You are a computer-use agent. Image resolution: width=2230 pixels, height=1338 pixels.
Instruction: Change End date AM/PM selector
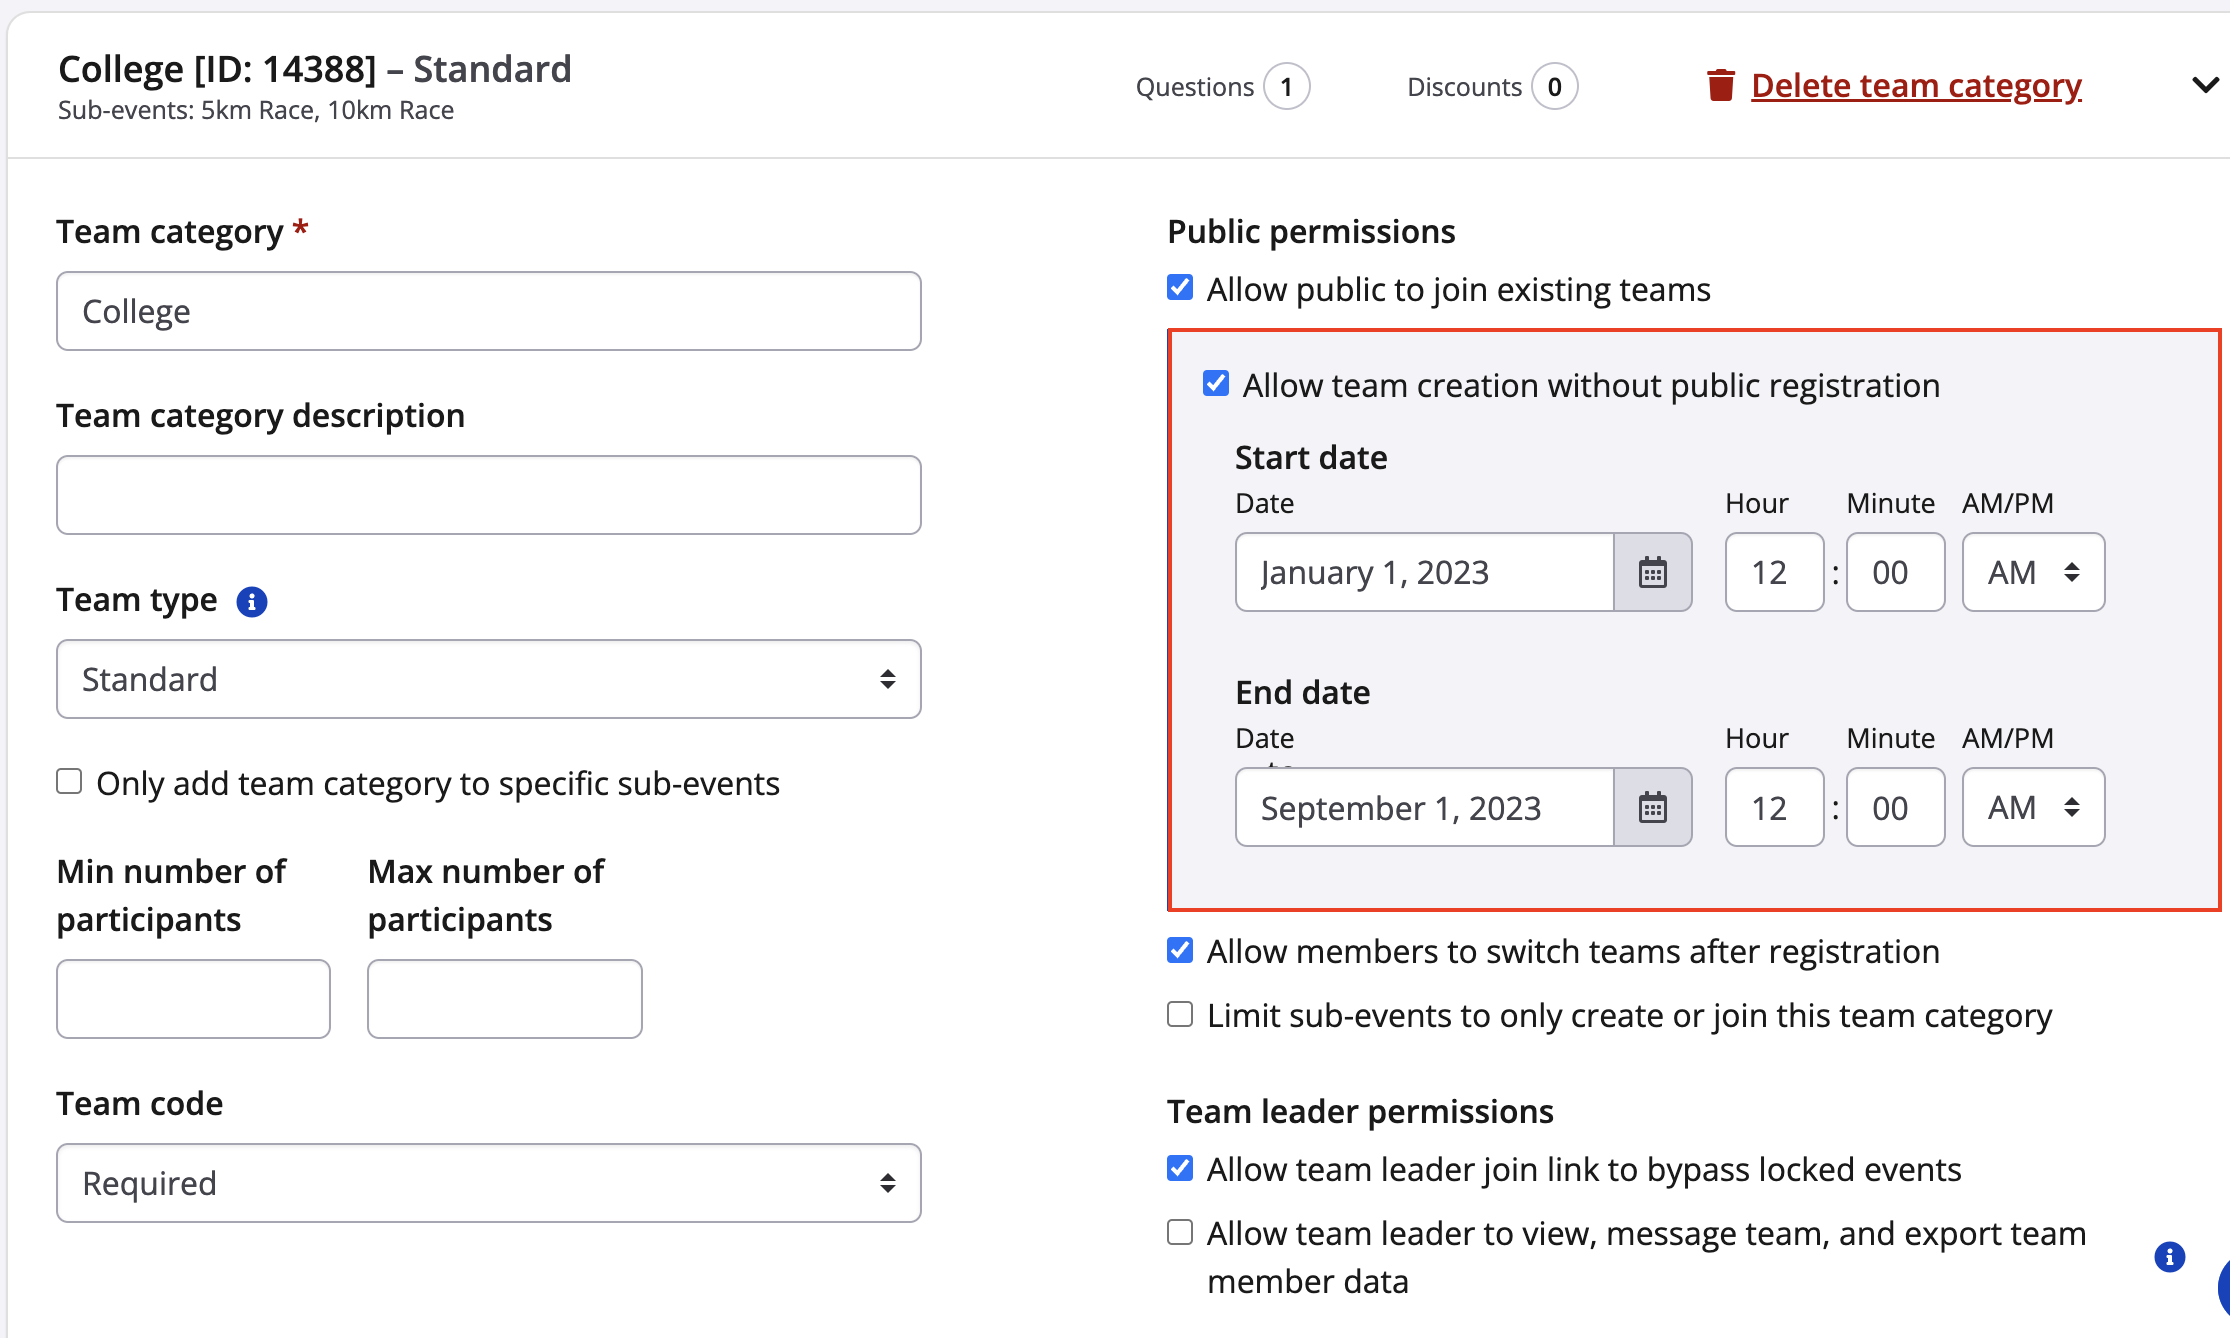2033,808
